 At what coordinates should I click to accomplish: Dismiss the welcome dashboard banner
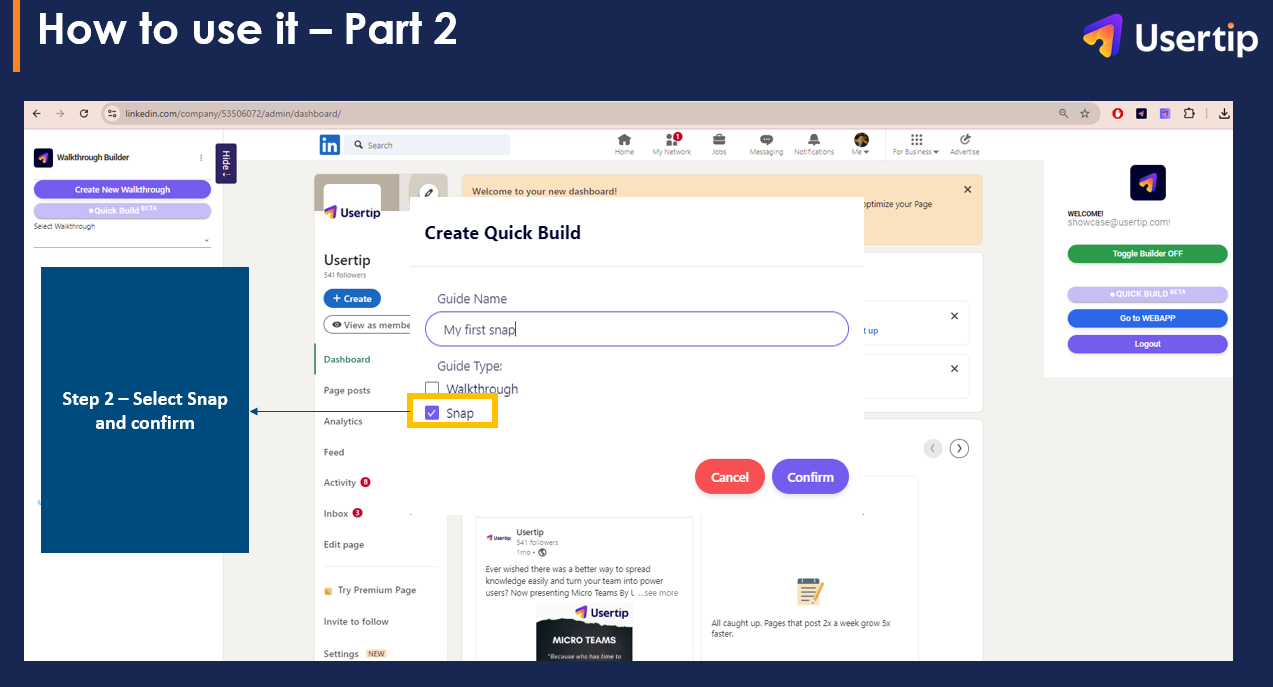(967, 189)
